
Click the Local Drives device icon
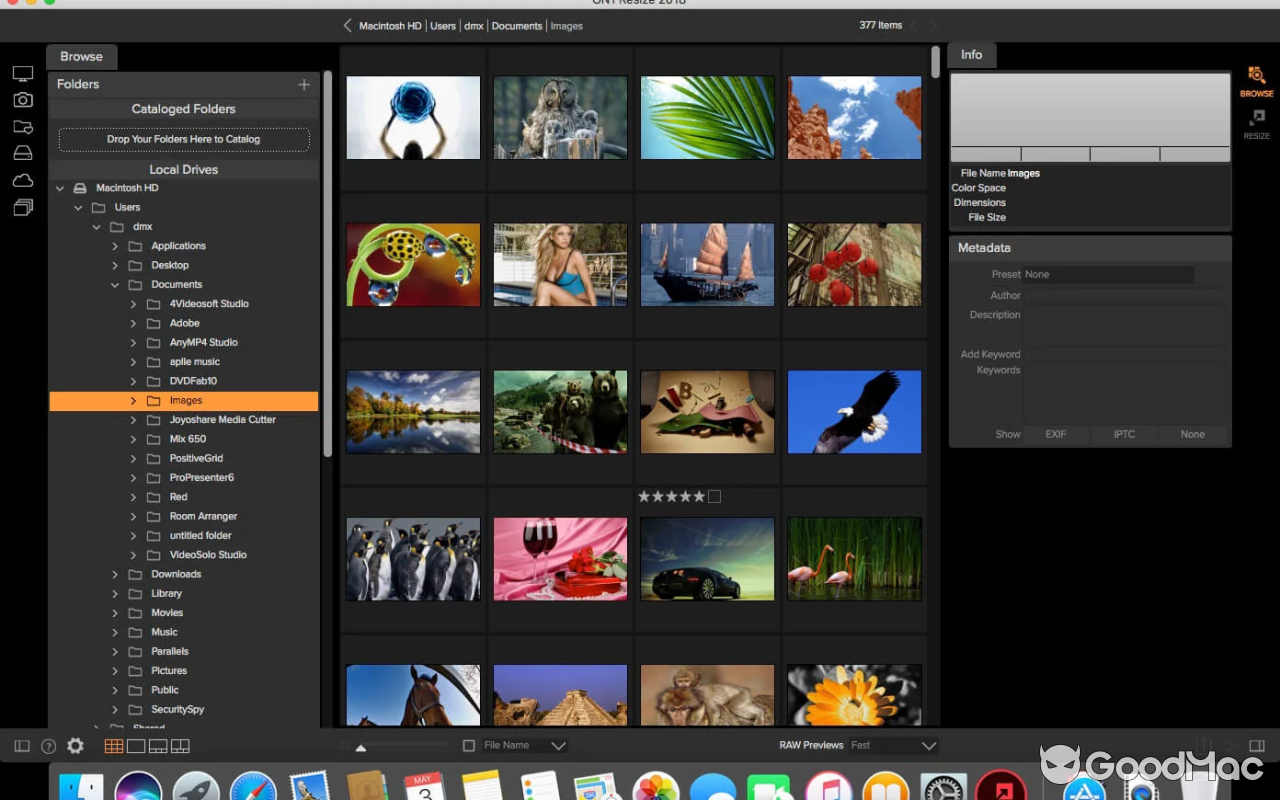point(21,152)
